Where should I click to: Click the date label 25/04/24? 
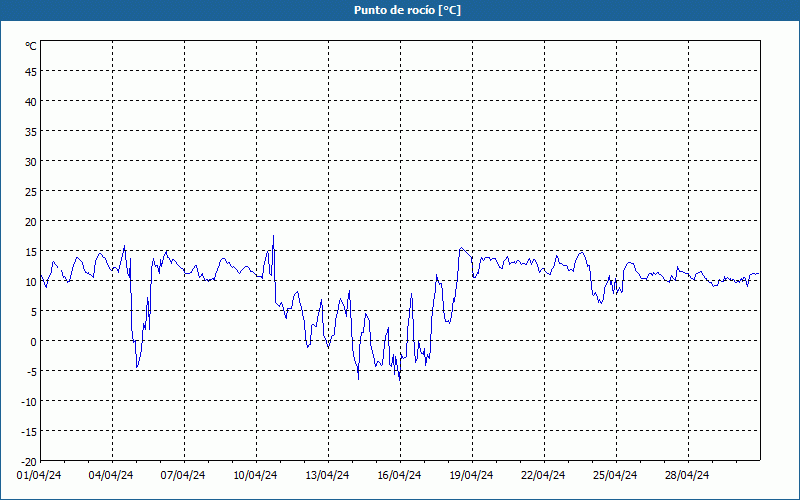pyautogui.click(x=615, y=475)
